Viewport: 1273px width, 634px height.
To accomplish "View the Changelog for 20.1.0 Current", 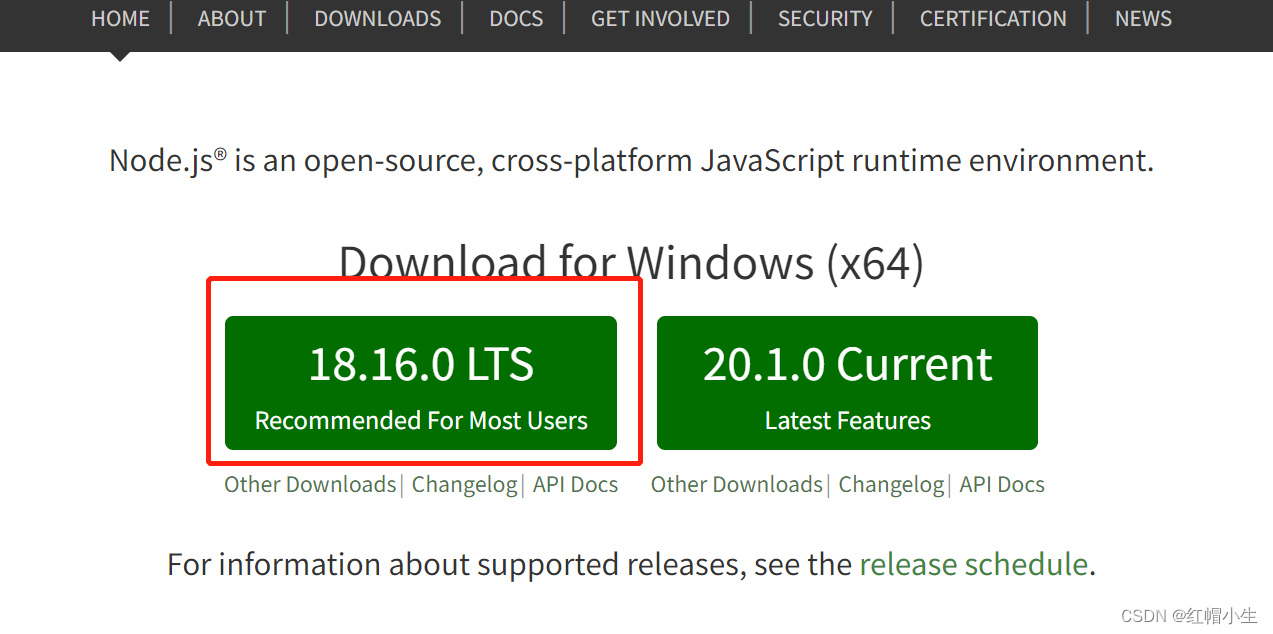I will coord(891,485).
